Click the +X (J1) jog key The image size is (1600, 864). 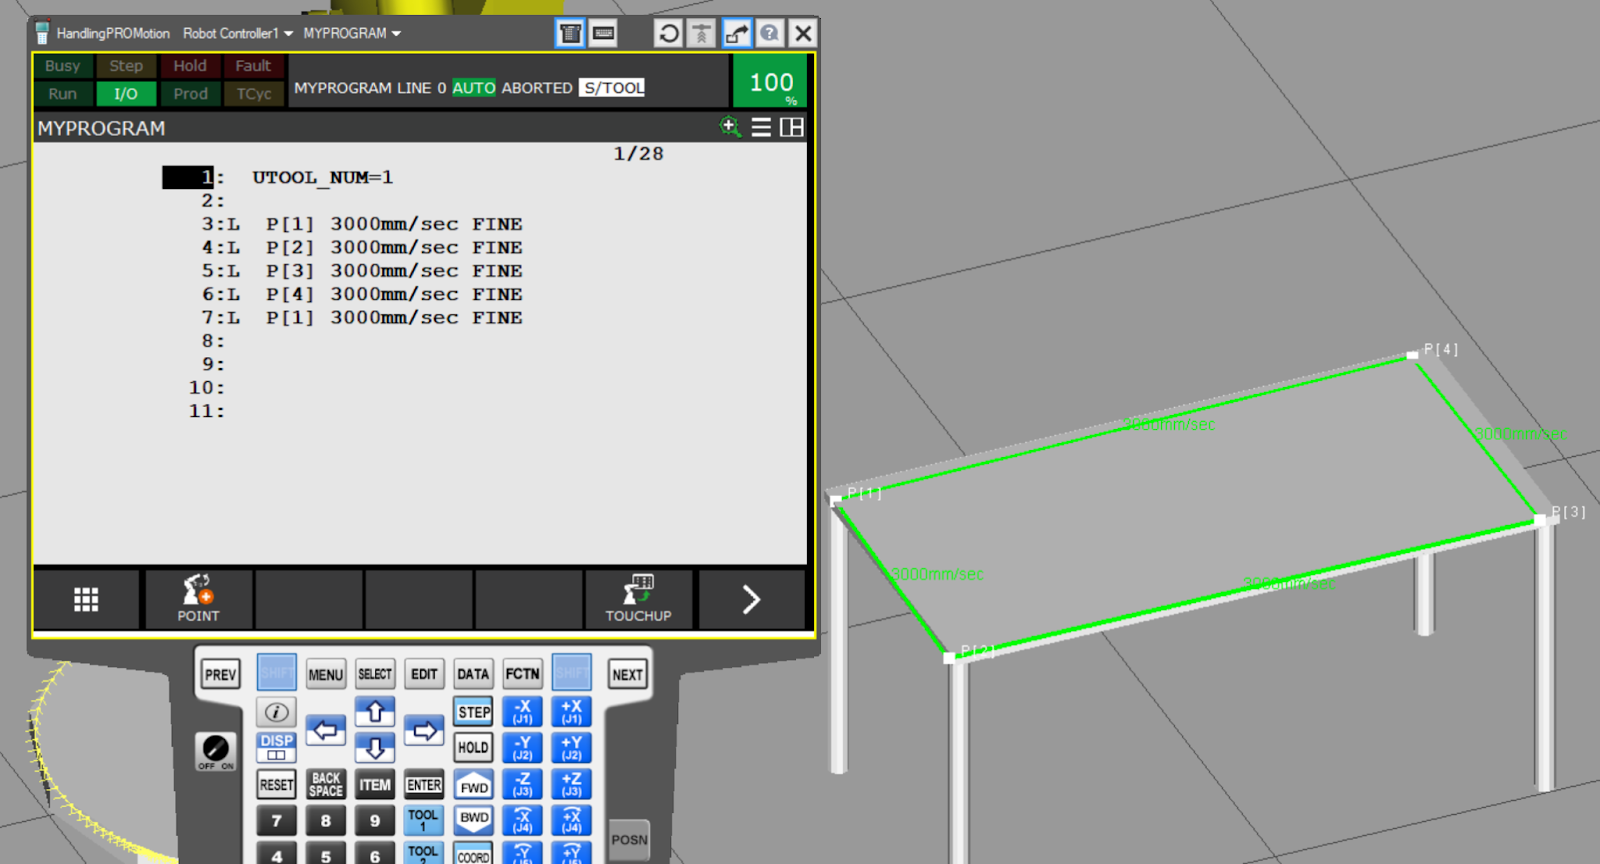click(x=572, y=712)
